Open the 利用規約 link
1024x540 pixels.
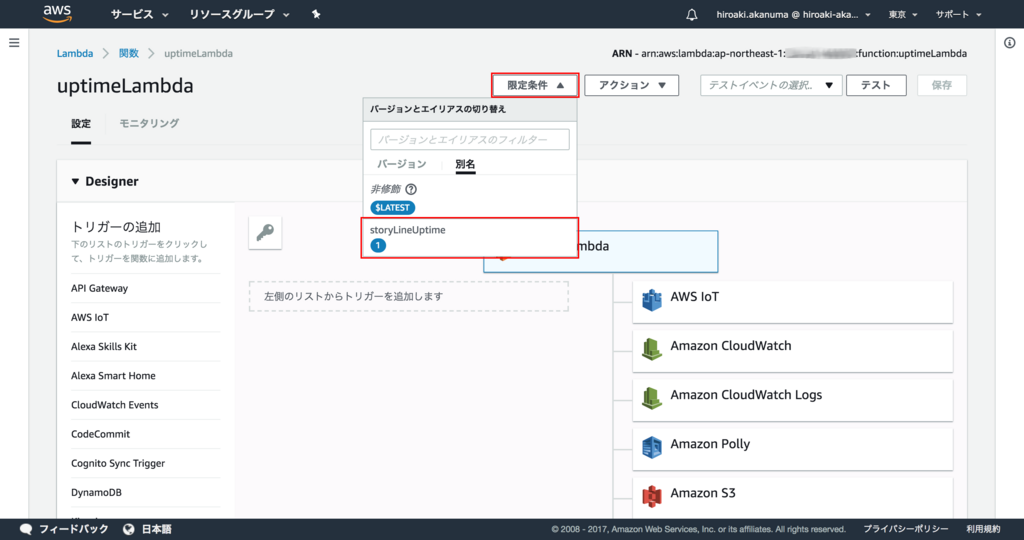pos(983,529)
